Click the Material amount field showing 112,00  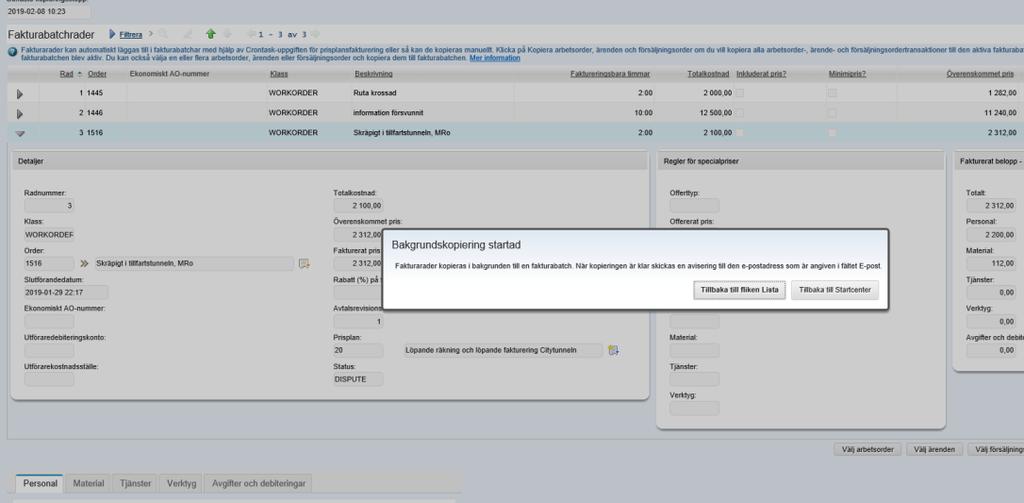[x=991, y=263]
